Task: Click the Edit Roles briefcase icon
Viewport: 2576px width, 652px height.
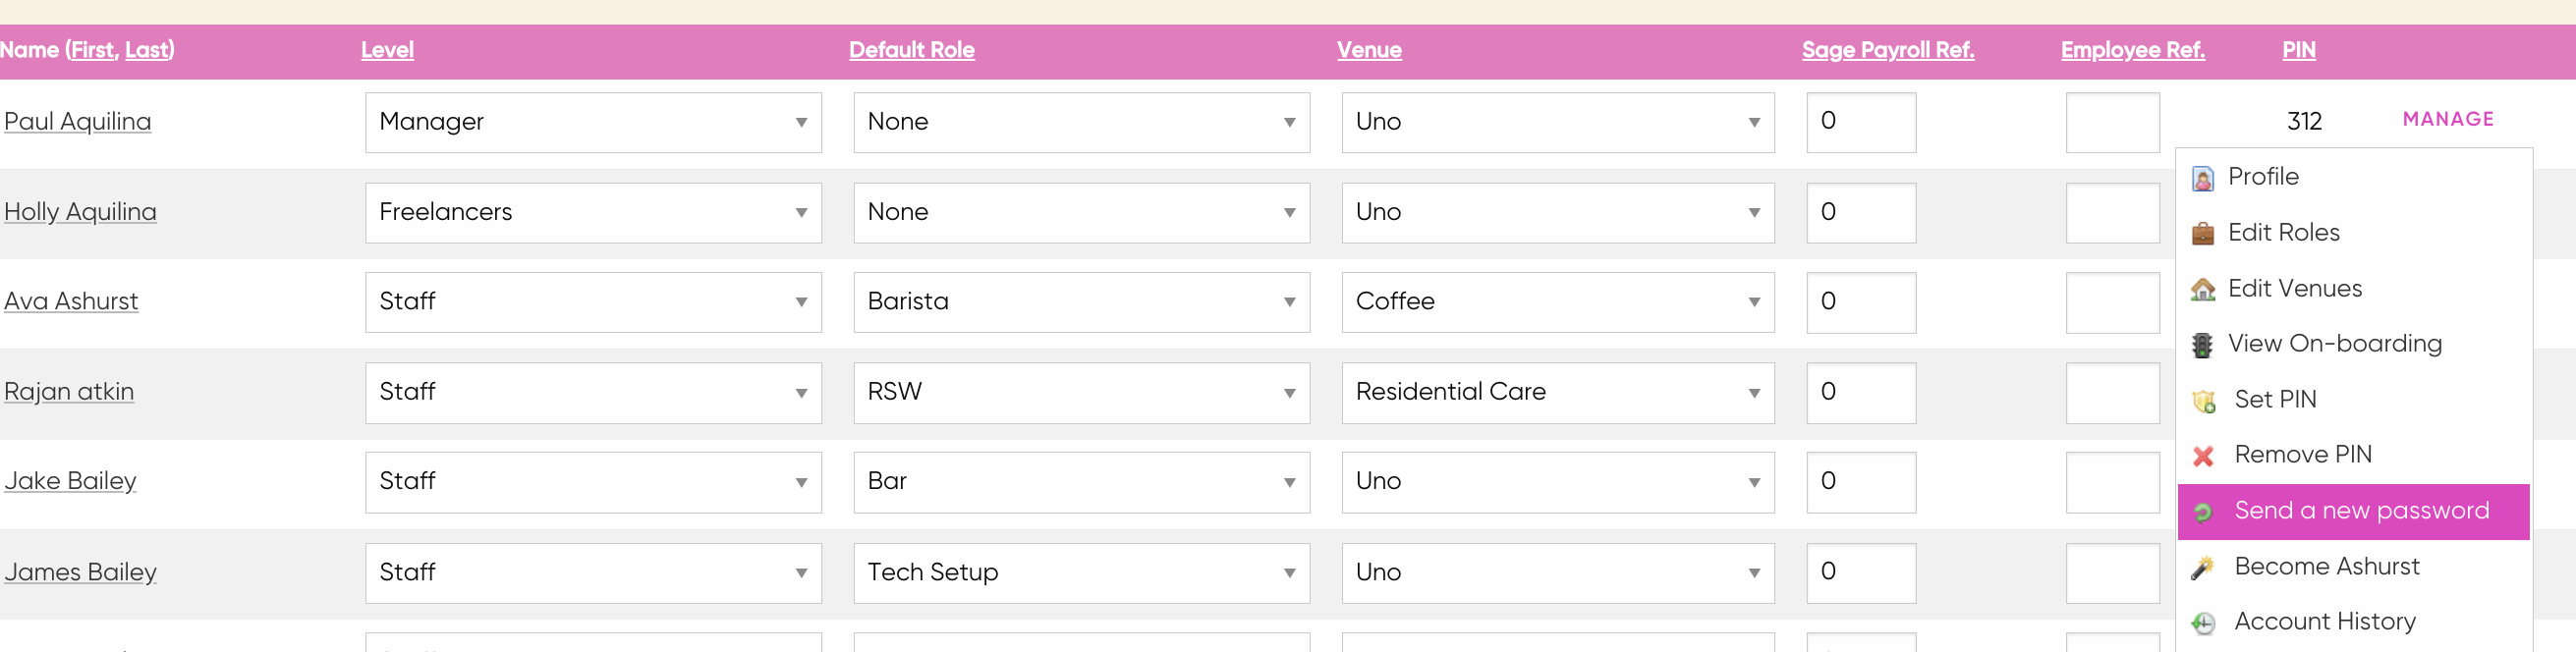Action: (x=2202, y=233)
